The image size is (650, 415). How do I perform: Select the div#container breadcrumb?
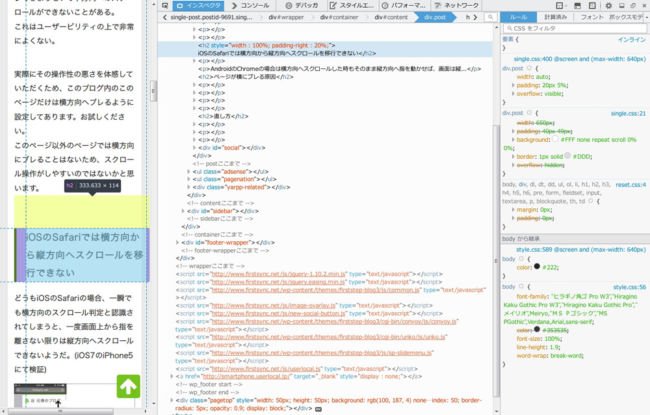(x=339, y=17)
